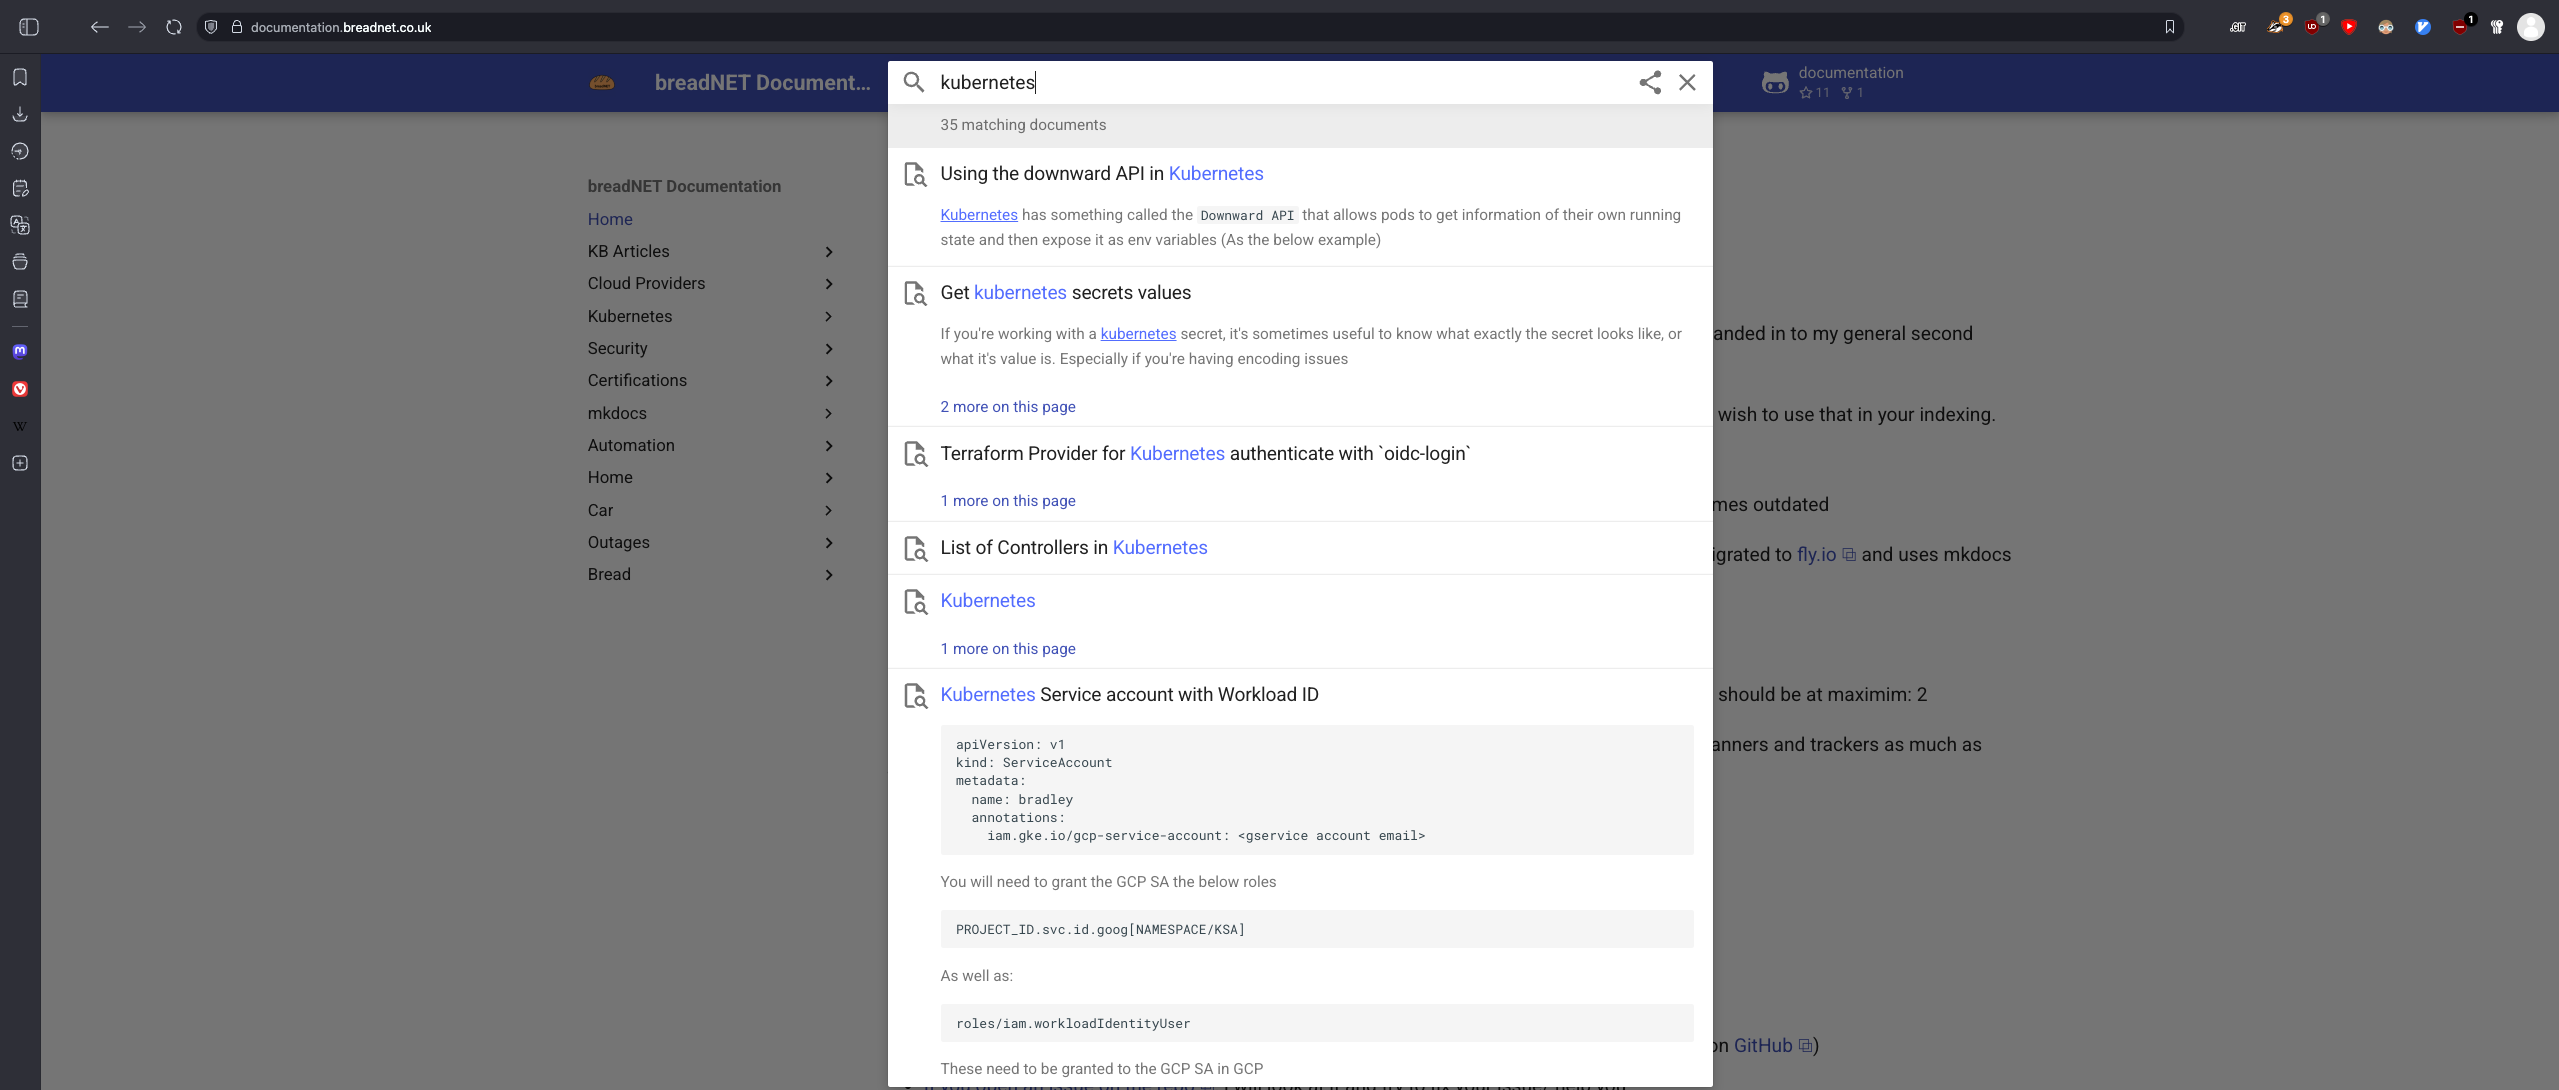Click into the kubernetes search field
Image resolution: width=2559 pixels, height=1090 pixels.
click(x=1280, y=83)
